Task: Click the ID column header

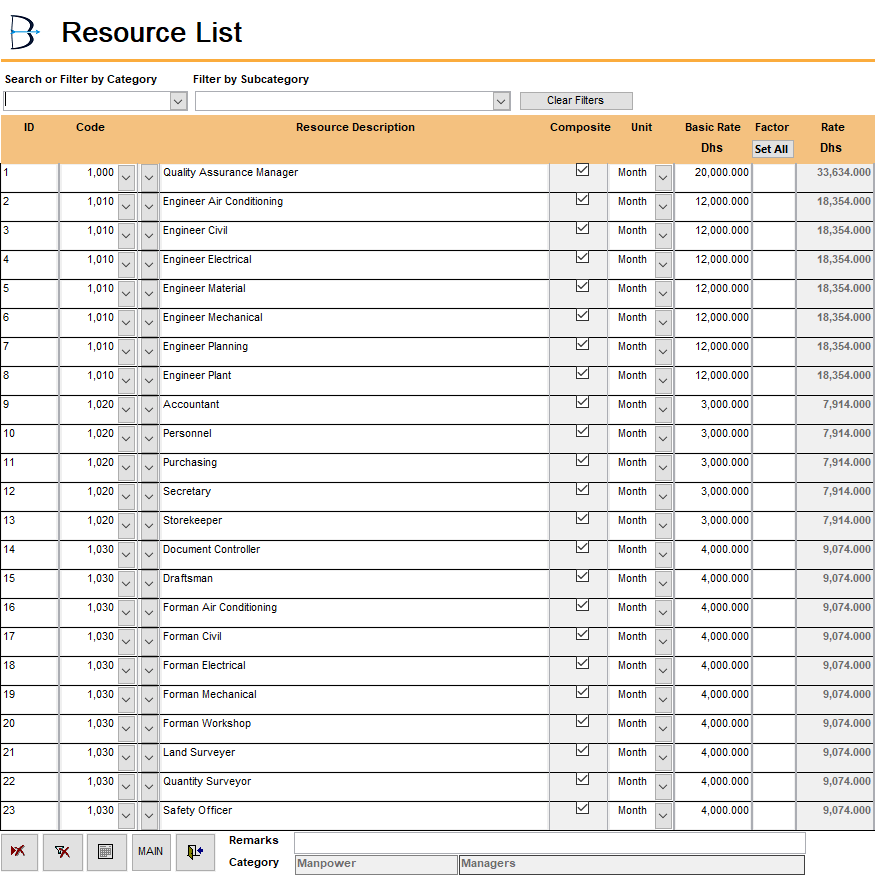Action: [x=29, y=128]
